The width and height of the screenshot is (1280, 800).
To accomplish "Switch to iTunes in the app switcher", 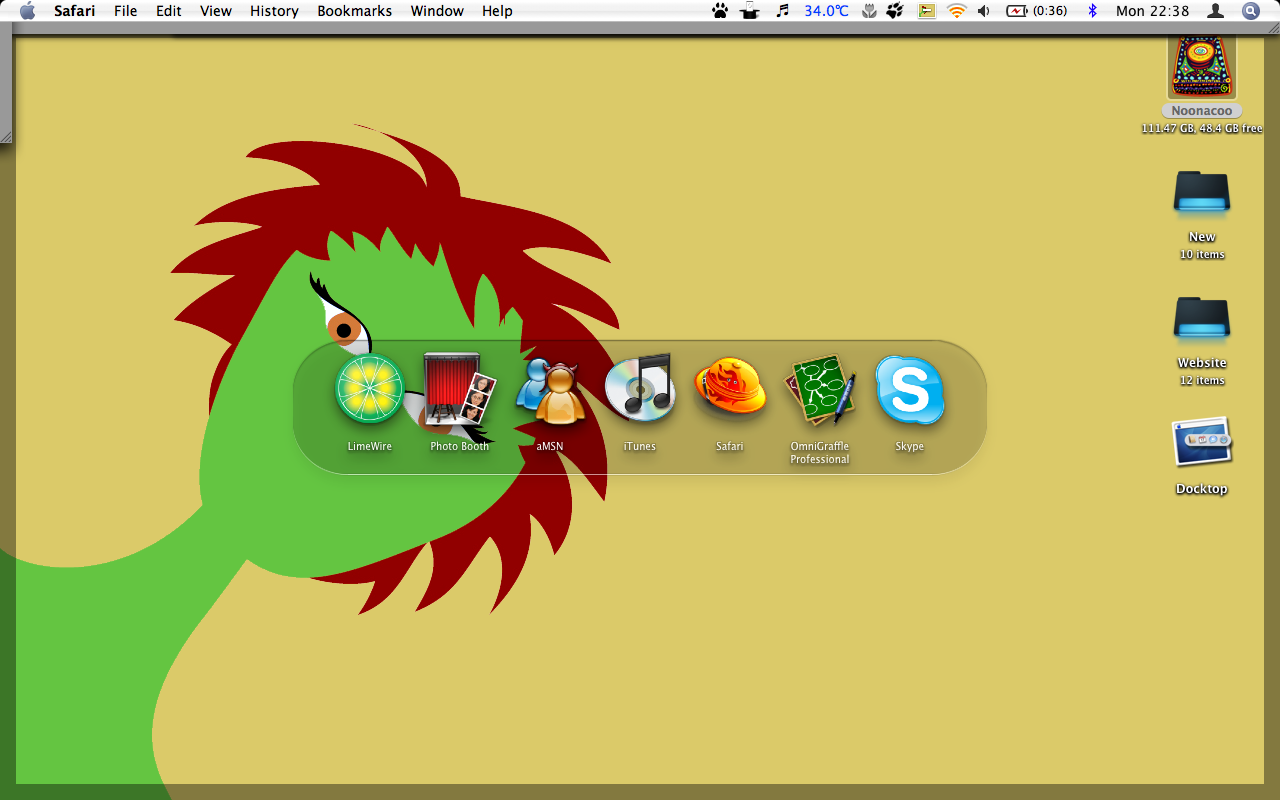I will pos(640,389).
